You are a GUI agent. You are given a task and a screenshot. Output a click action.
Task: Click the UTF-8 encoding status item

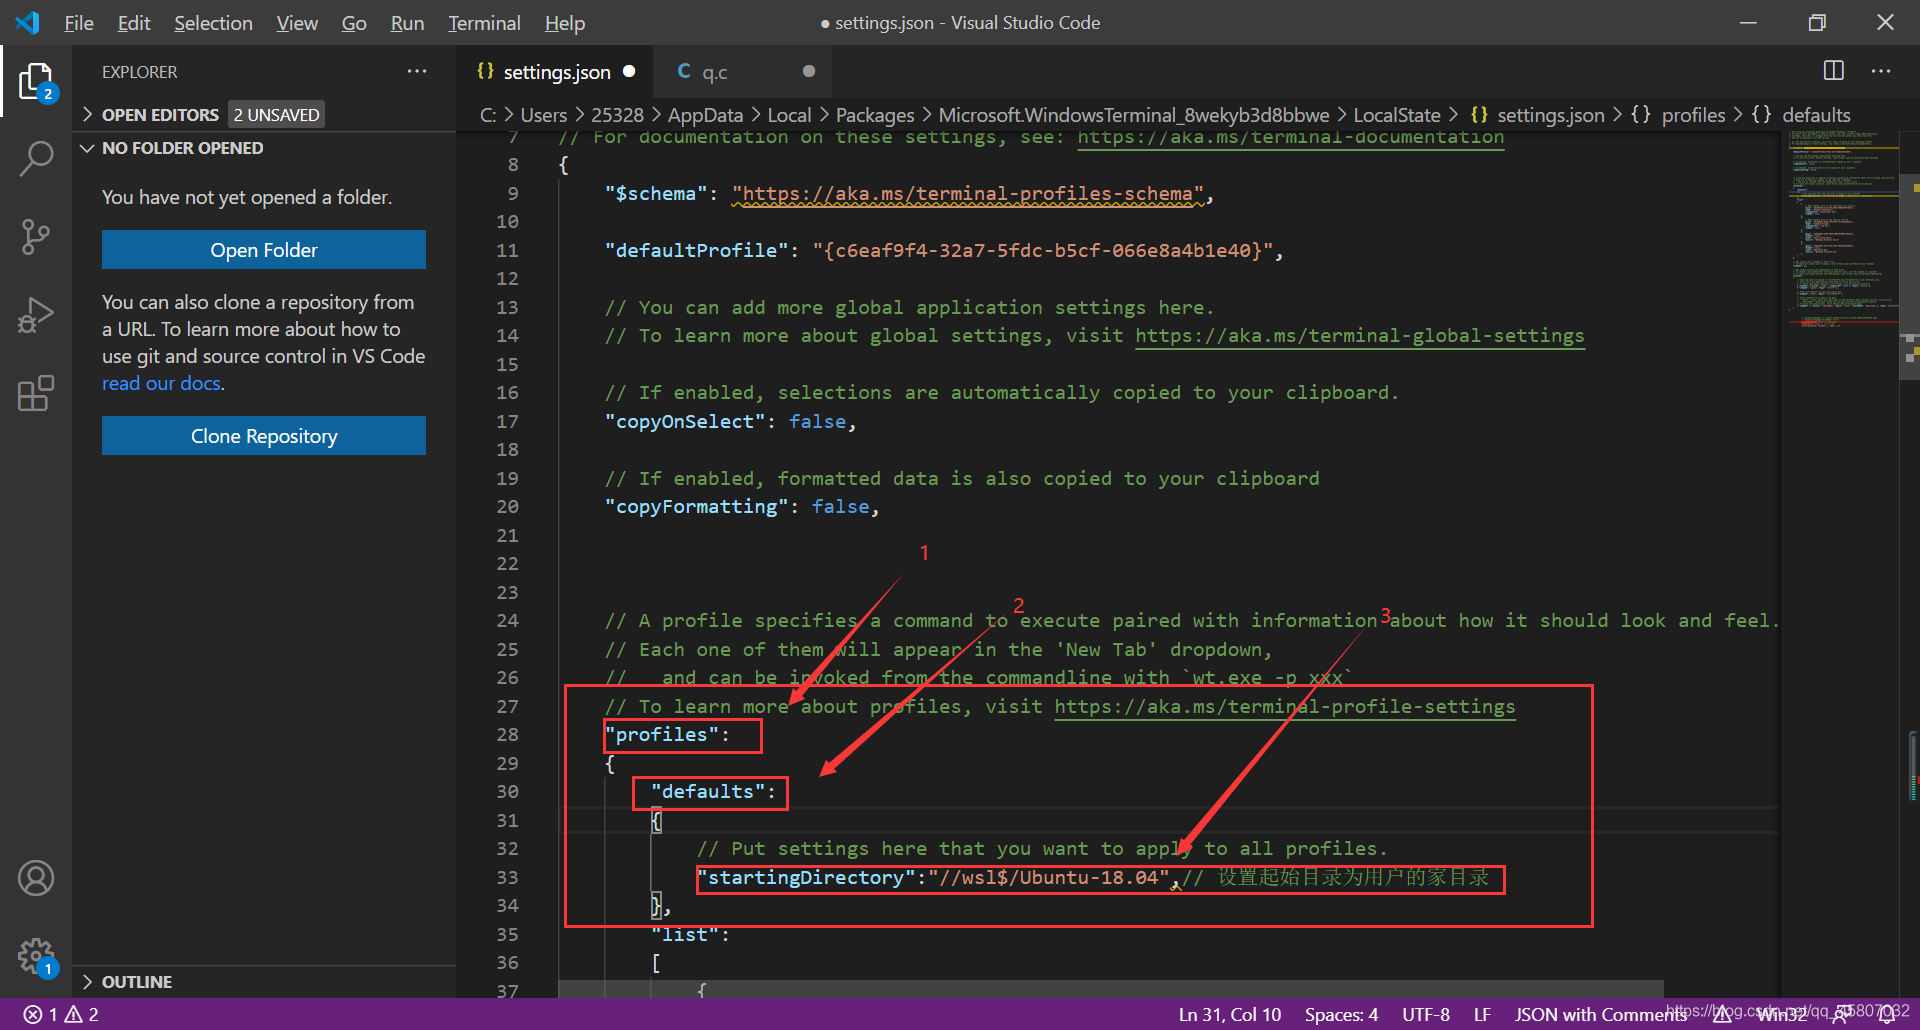(1426, 1014)
